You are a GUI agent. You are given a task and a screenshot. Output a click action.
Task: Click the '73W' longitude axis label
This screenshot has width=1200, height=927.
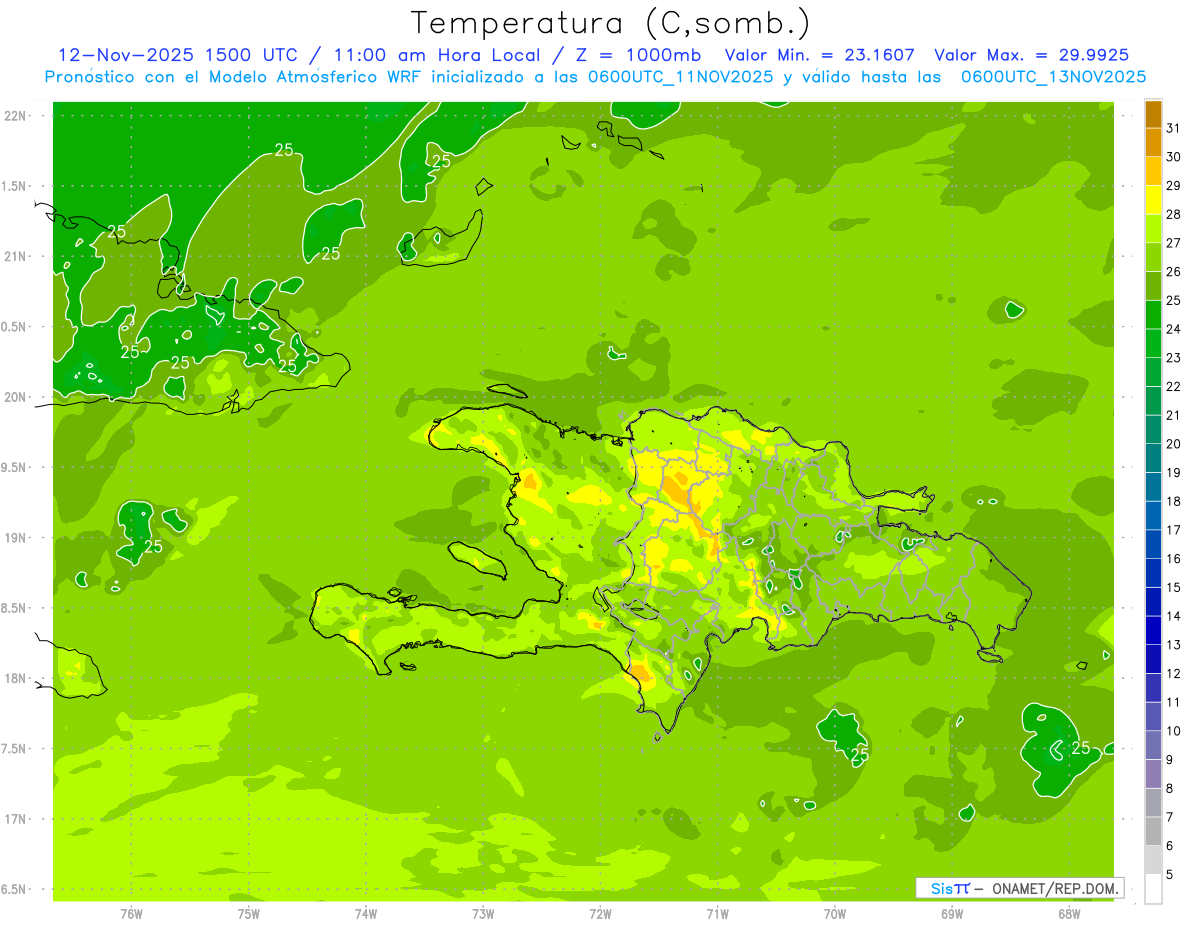point(483,914)
